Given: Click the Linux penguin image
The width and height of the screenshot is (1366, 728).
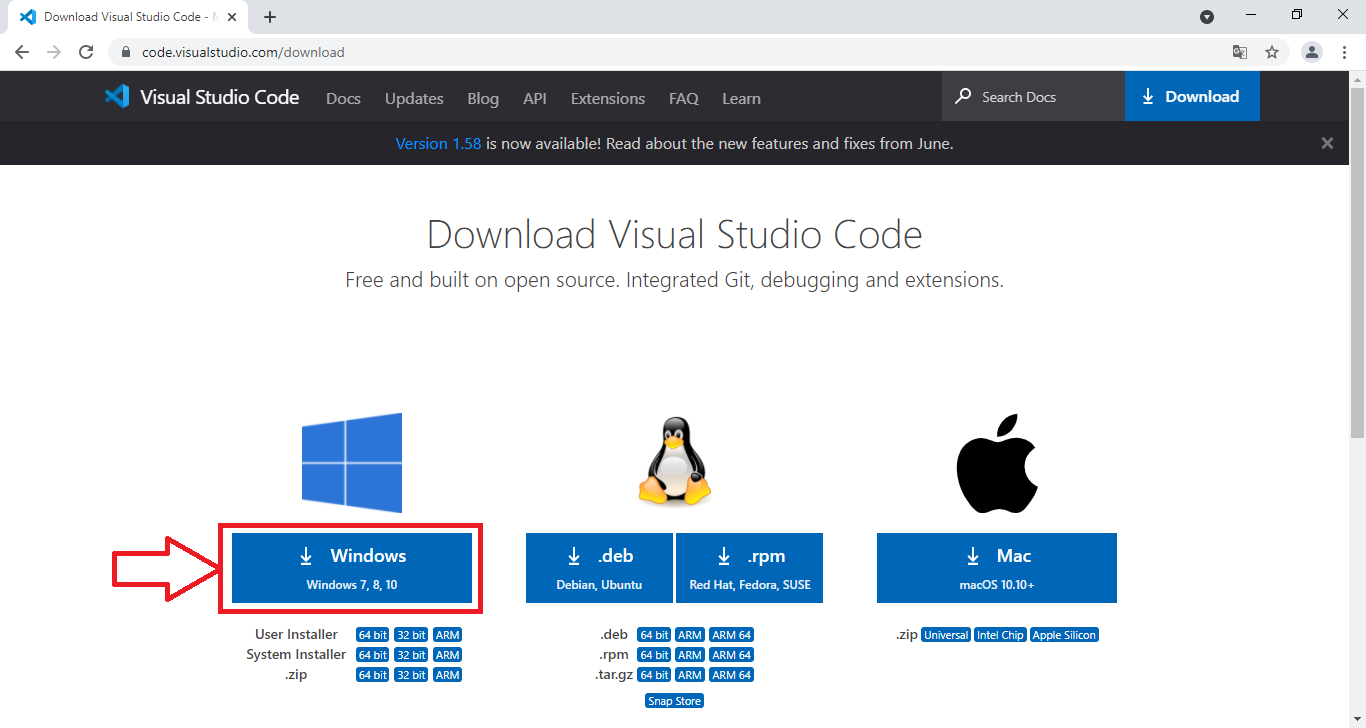Looking at the screenshot, I should coord(675,461).
